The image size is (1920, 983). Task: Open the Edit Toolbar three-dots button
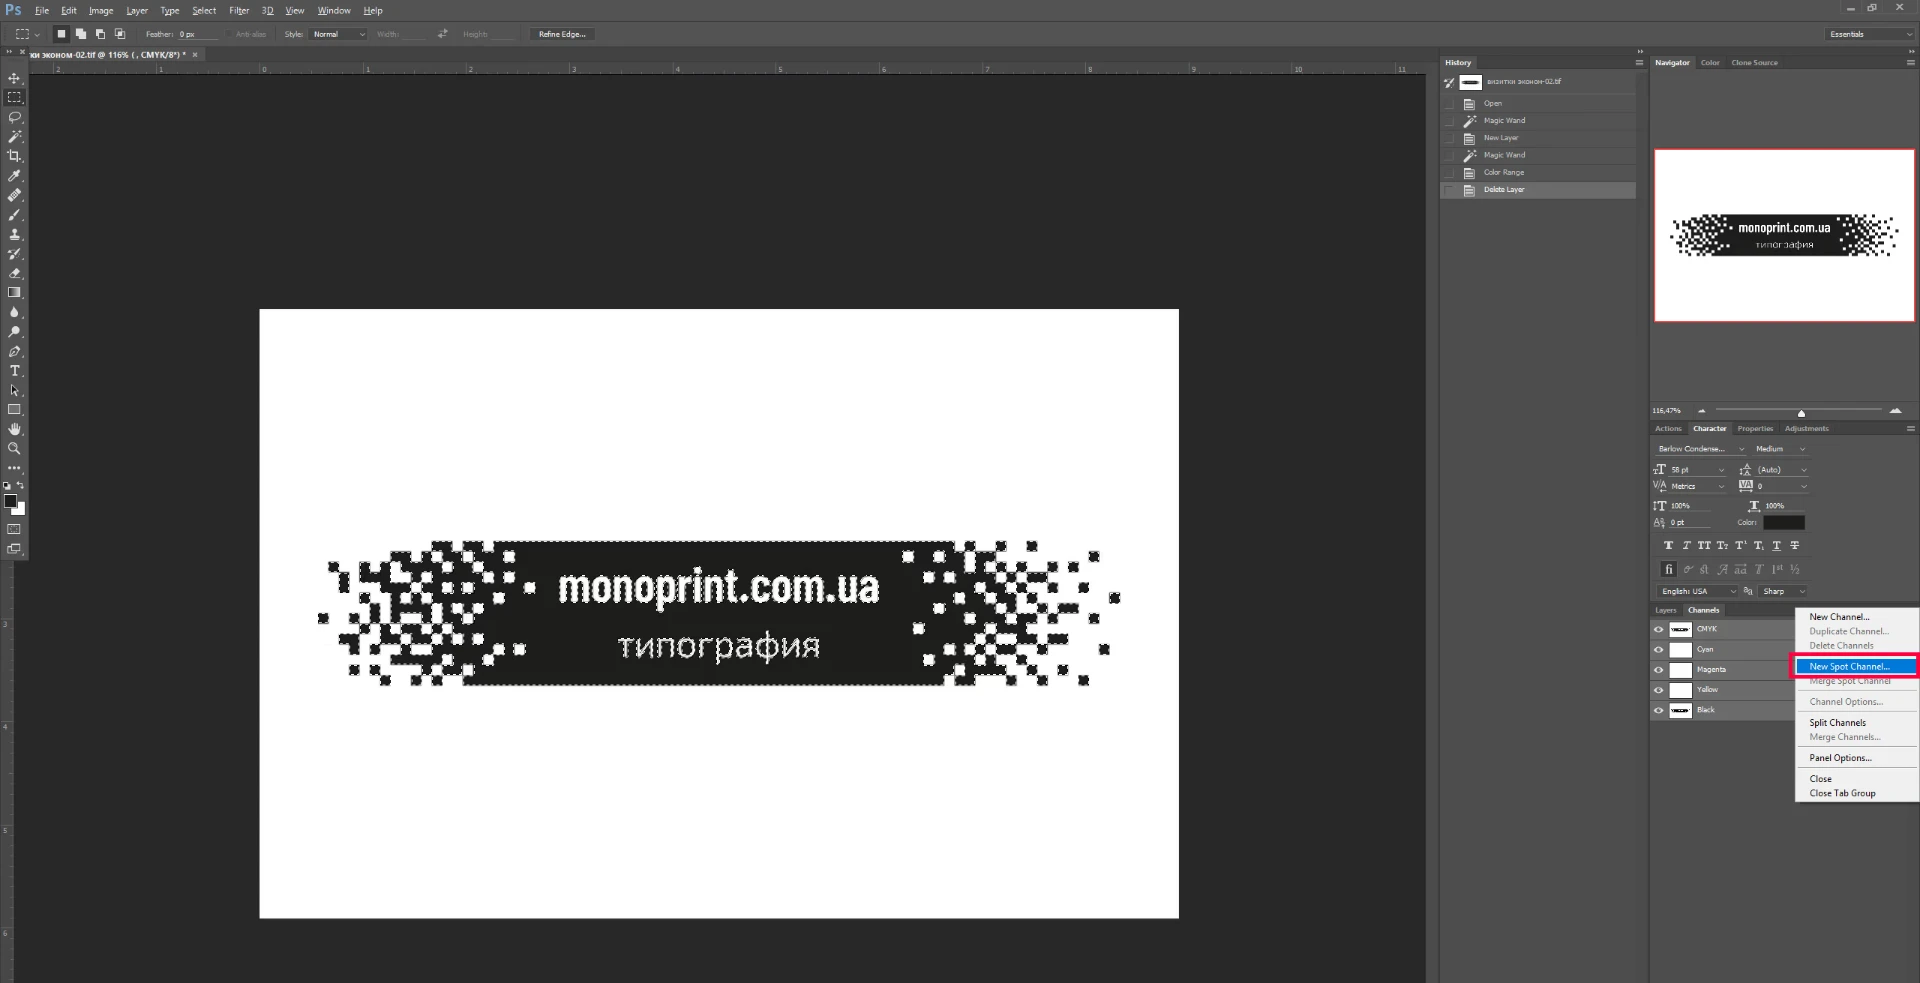pyautogui.click(x=14, y=468)
